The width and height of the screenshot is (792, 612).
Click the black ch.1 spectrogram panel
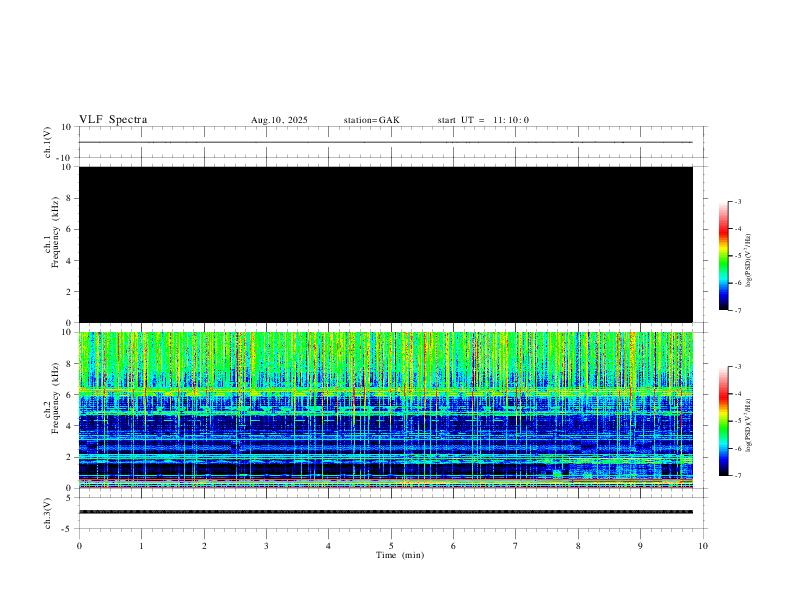[386, 244]
